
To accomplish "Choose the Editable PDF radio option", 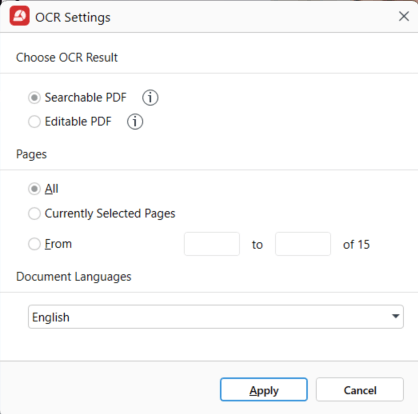I will [34, 122].
